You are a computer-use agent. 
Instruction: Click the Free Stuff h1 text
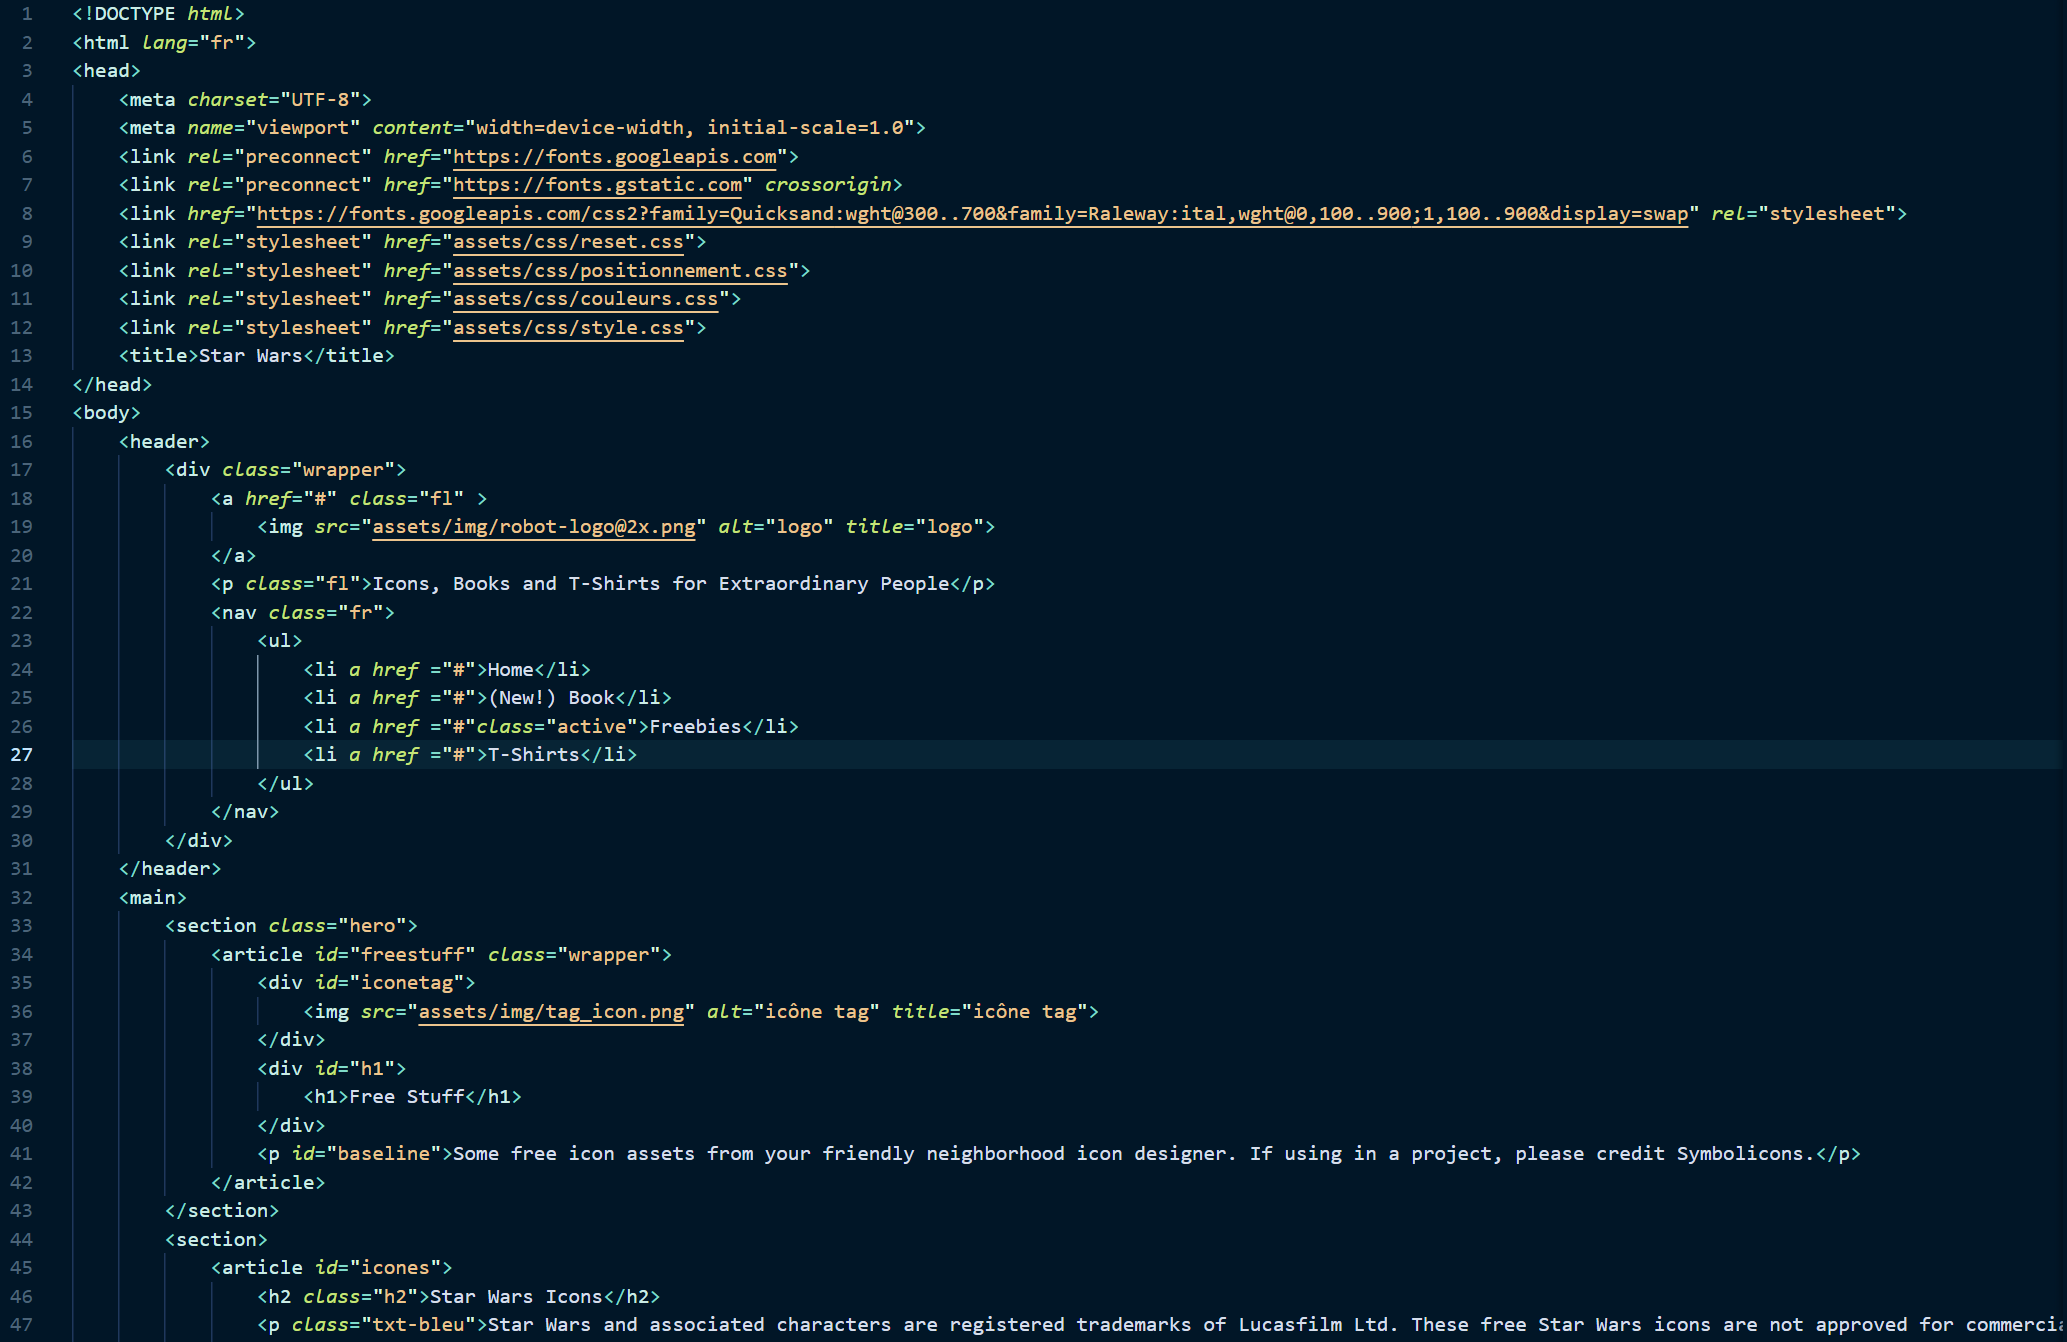click(406, 1097)
